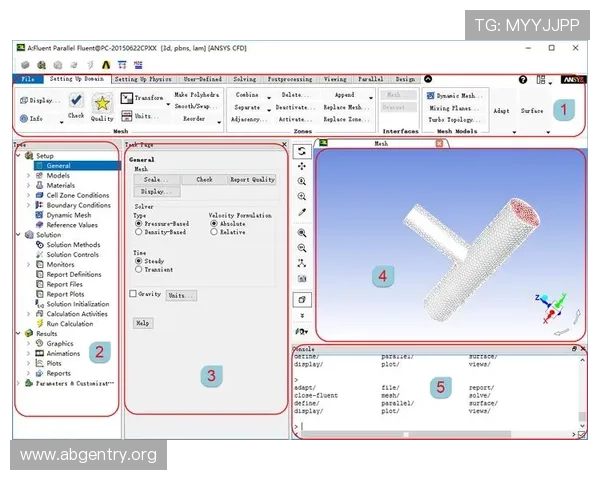600x480 pixels.
Task: Click the Transform icon in ribbon
Action: tap(126, 98)
